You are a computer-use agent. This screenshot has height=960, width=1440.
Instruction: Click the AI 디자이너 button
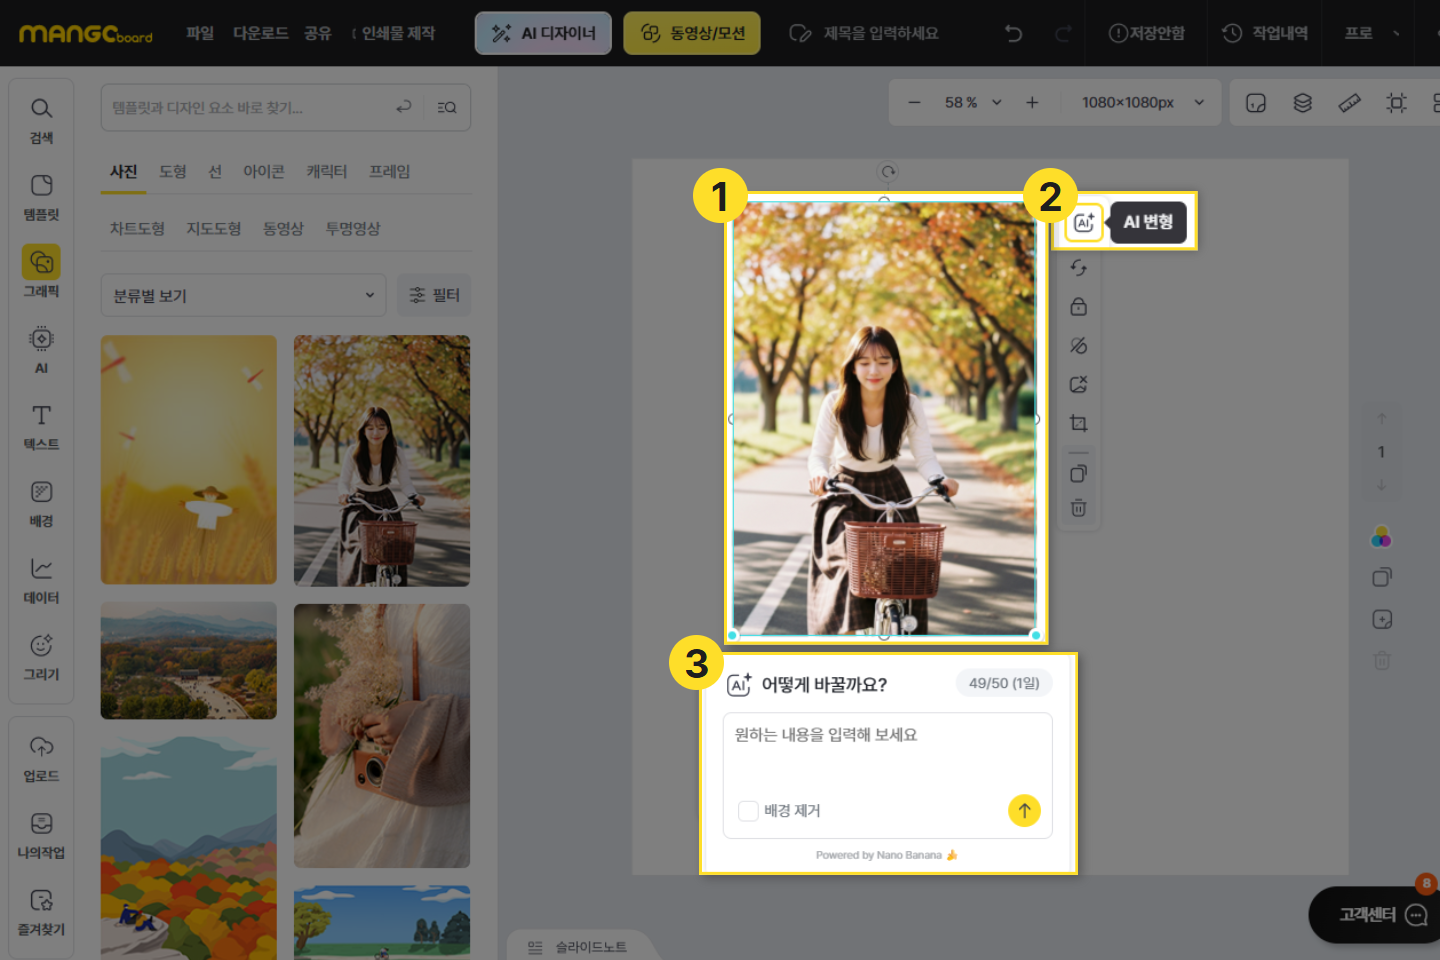coord(543,33)
